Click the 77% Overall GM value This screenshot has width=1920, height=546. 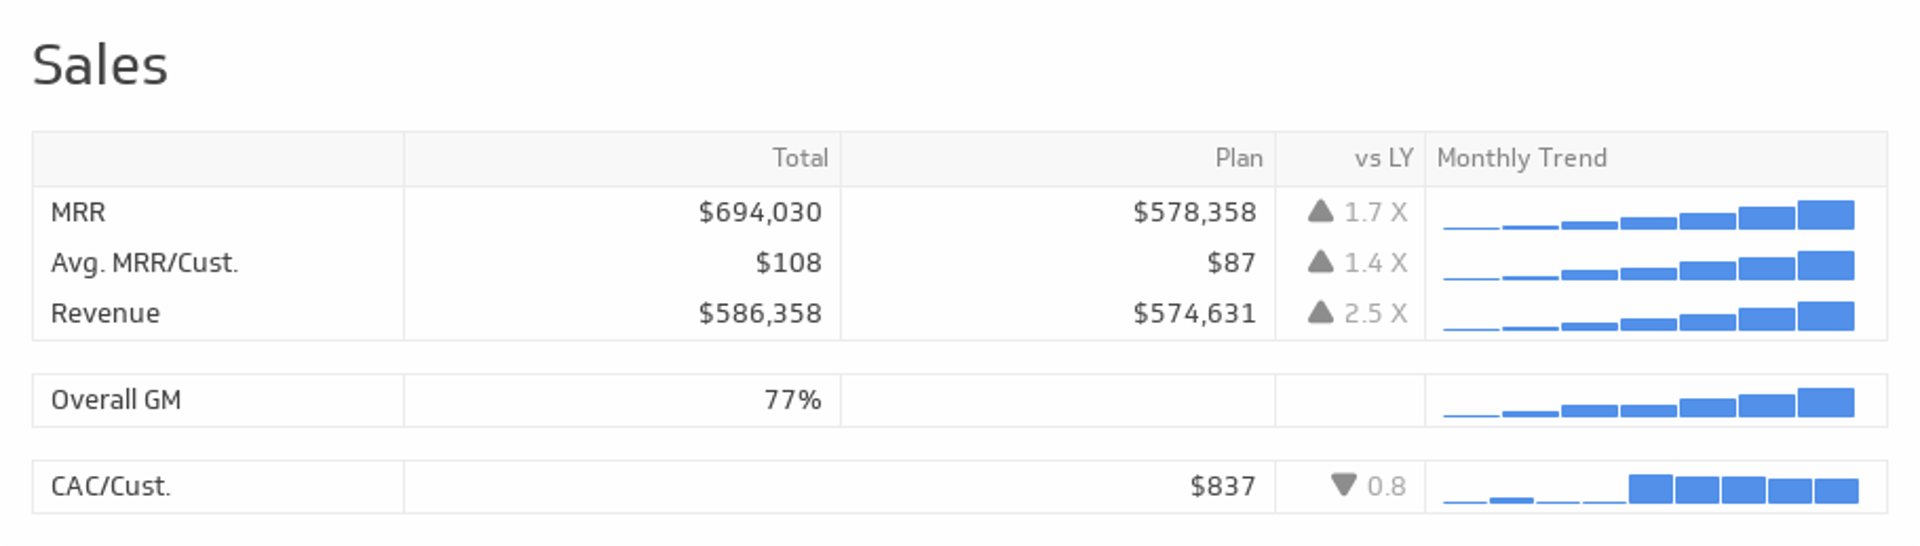coord(792,400)
